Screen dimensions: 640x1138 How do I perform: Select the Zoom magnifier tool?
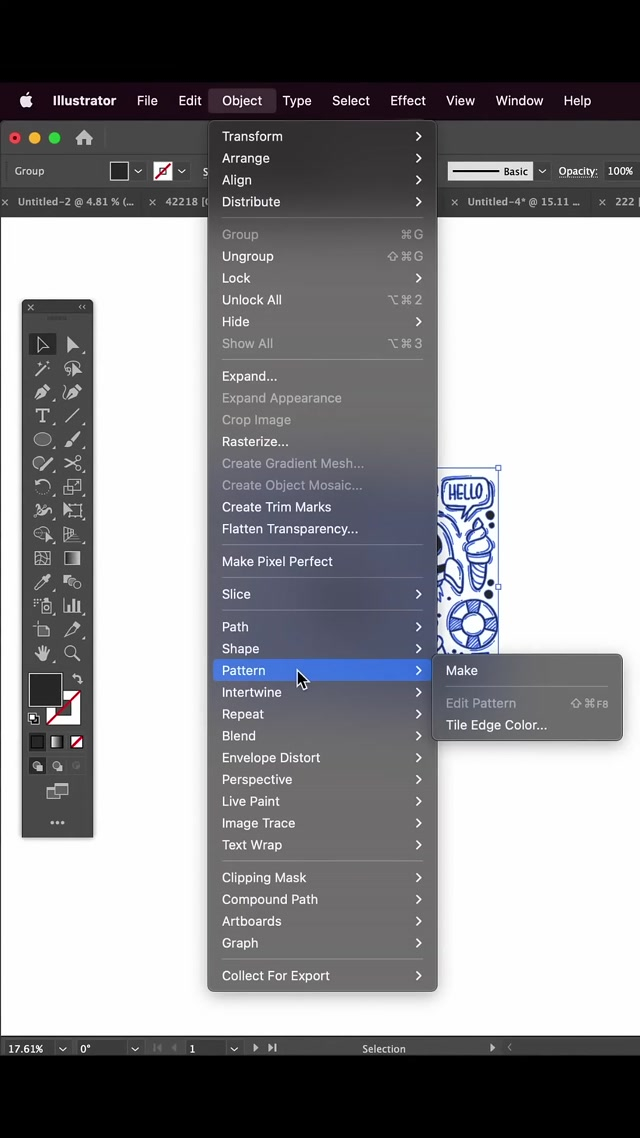73,653
